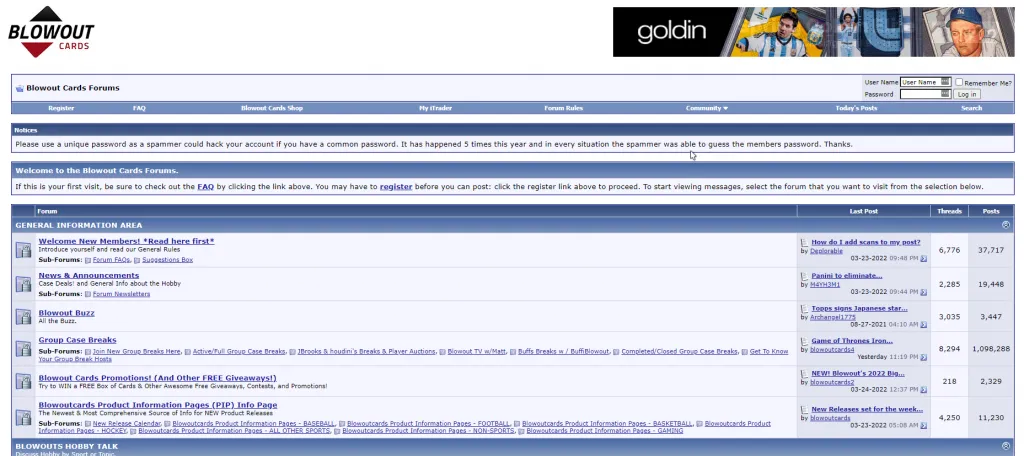Click the forum status icon beside Blowout Buzz
The image size is (1024, 456).
pos(24,317)
